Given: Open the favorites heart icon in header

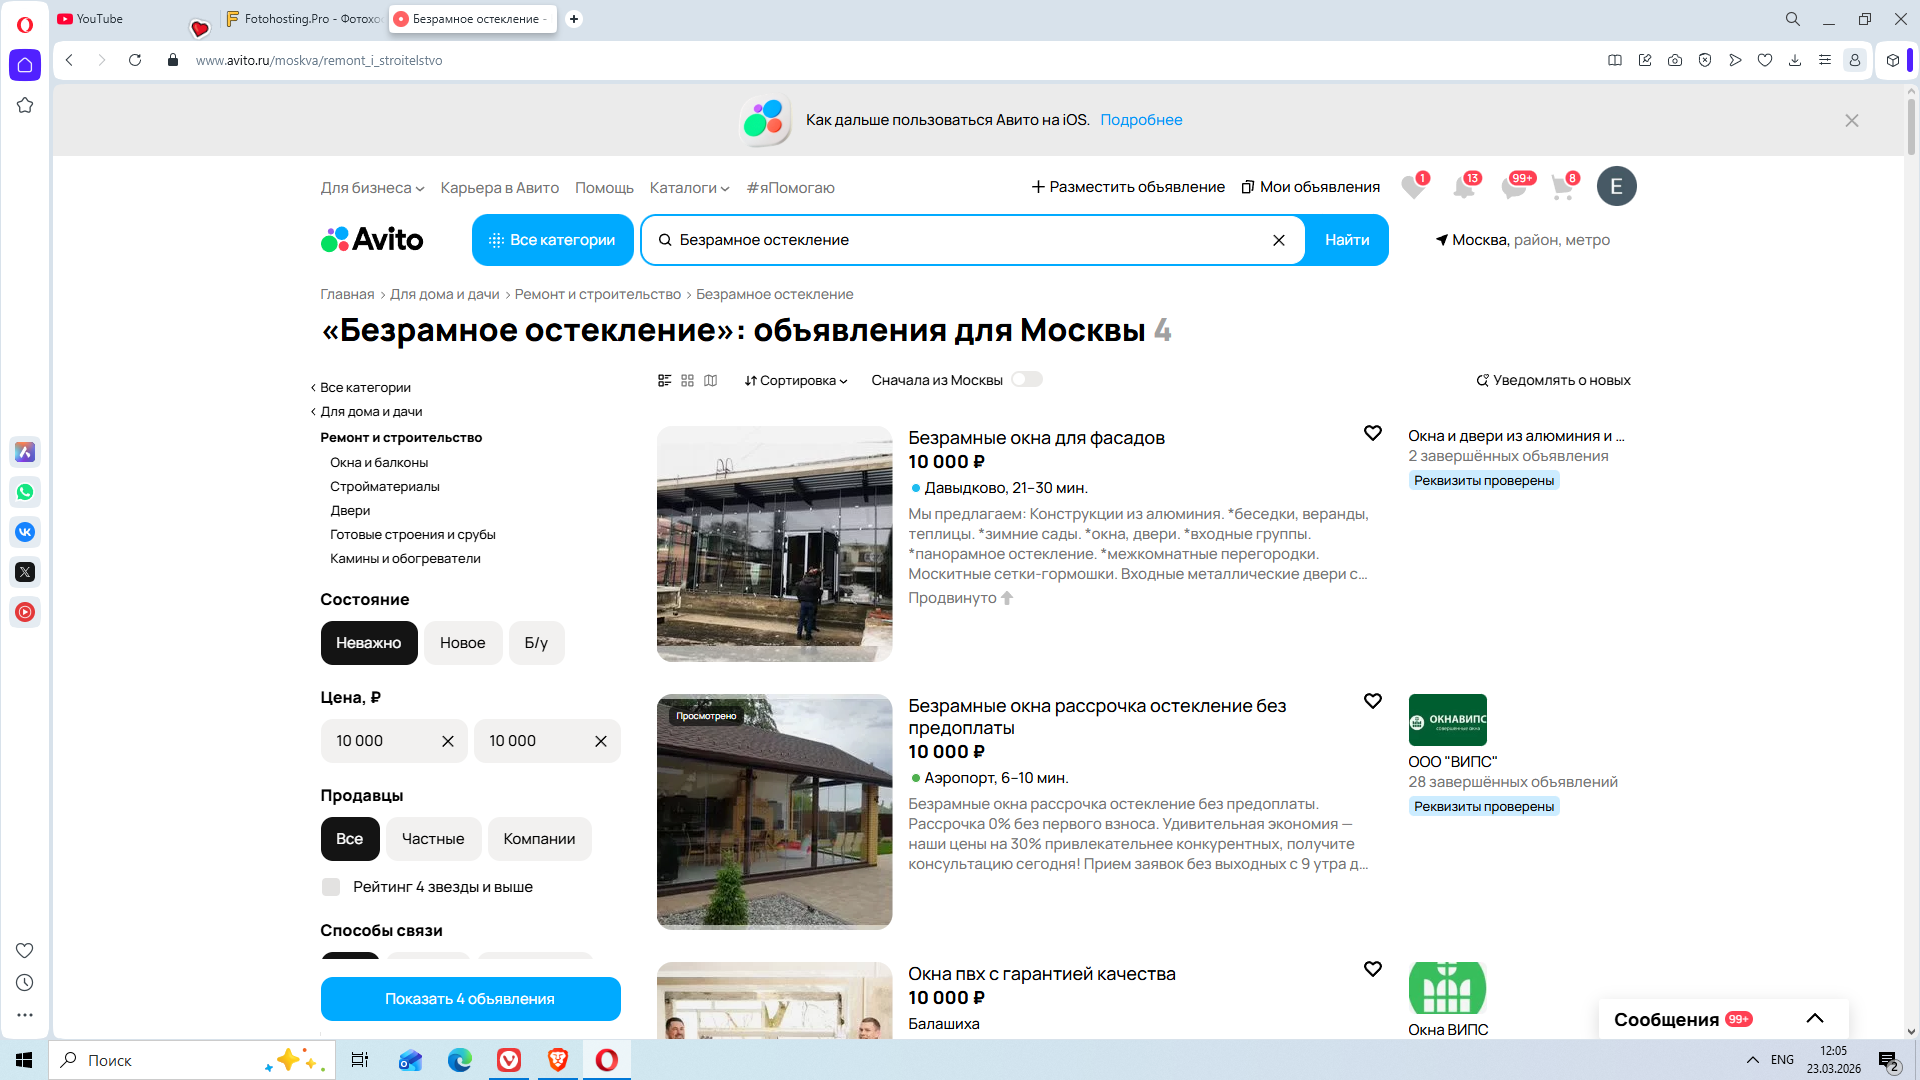Looking at the screenshot, I should pyautogui.click(x=1412, y=187).
